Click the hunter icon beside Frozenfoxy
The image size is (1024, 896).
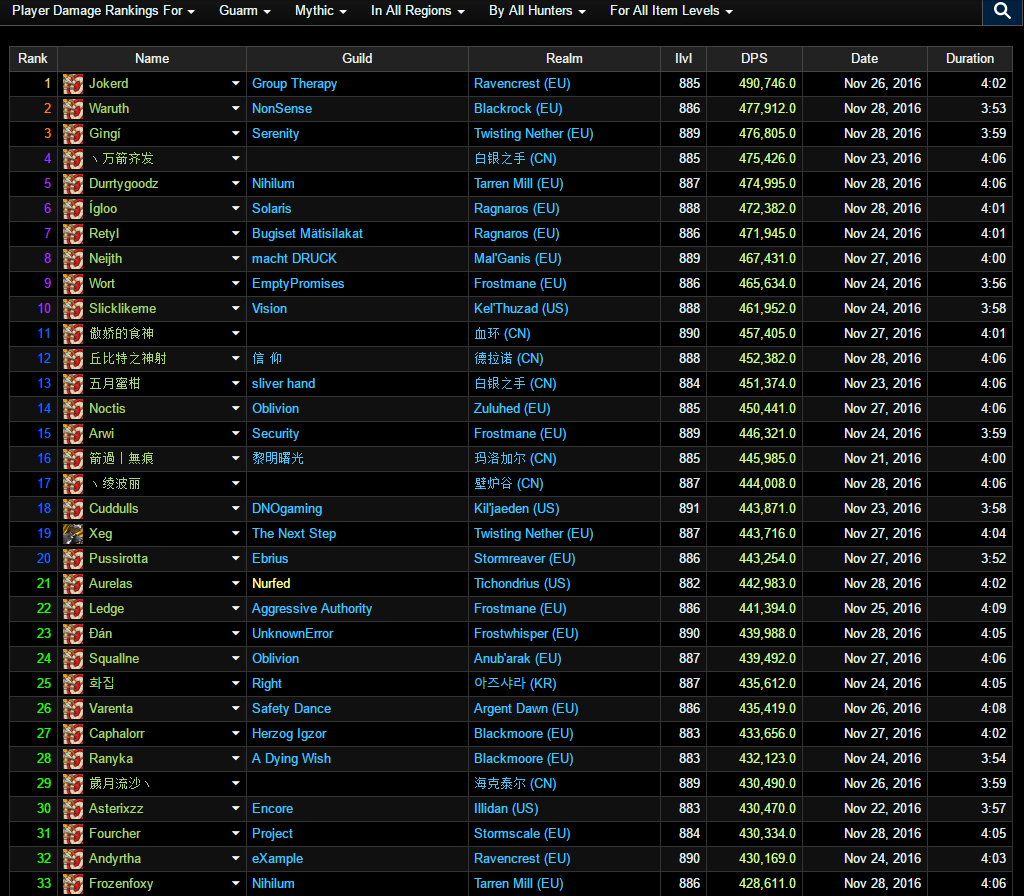(72, 884)
